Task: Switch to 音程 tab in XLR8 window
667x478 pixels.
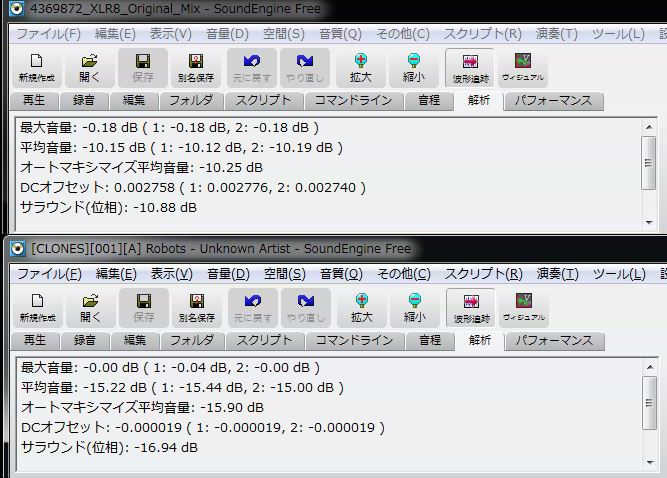Action: [429, 100]
